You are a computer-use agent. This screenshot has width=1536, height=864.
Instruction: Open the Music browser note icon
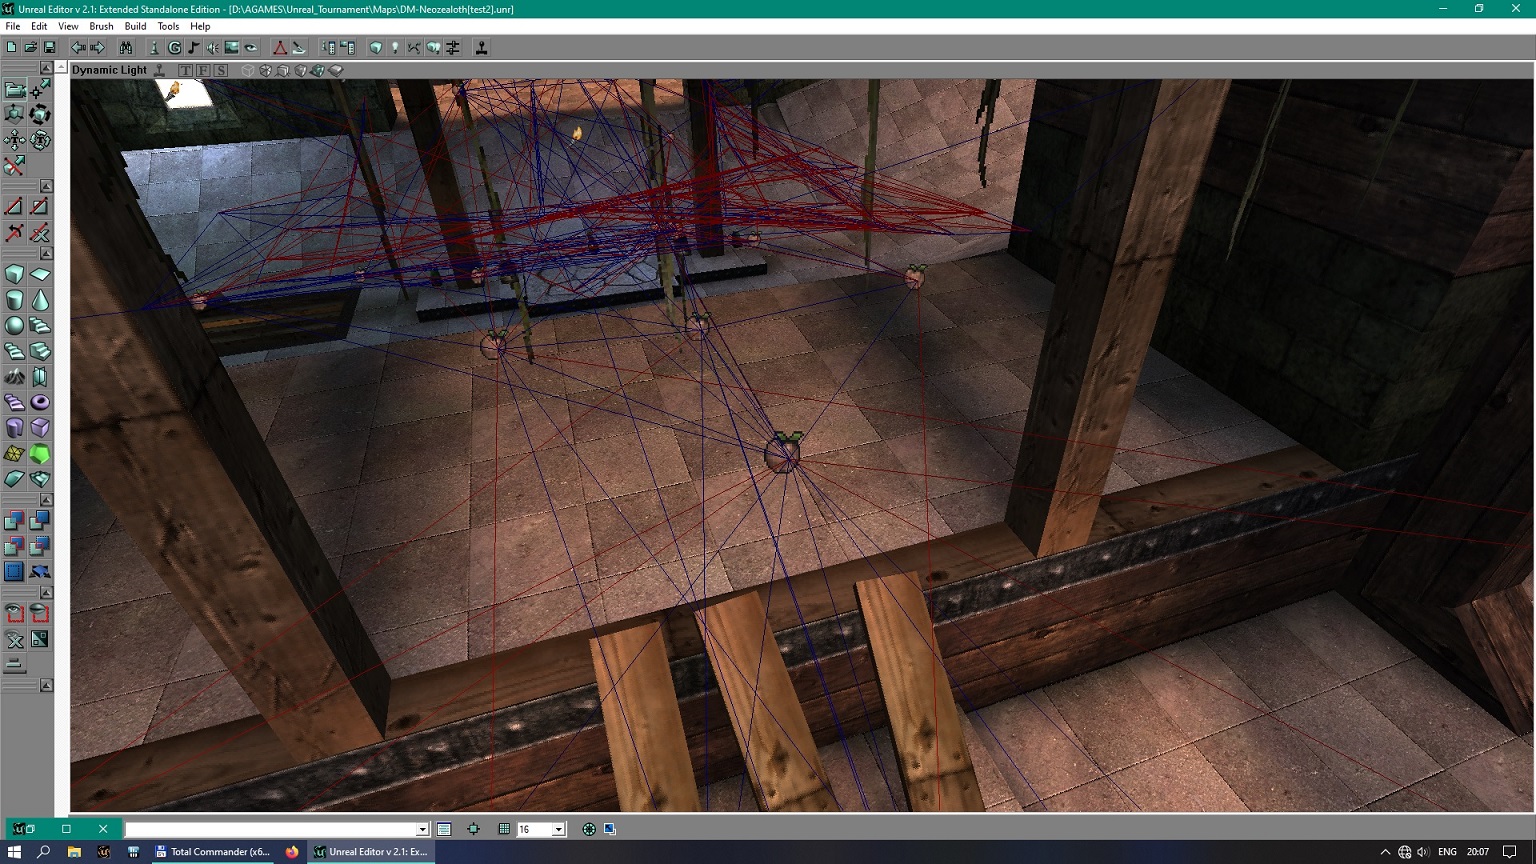[x=193, y=47]
